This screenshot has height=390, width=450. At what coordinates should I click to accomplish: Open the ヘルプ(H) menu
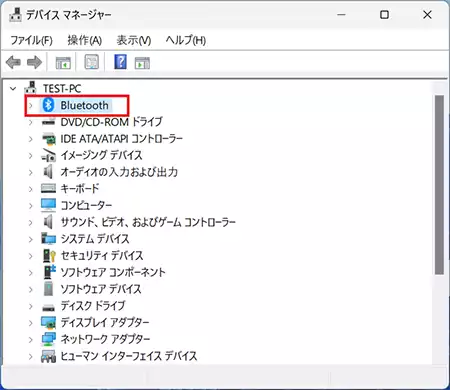[x=186, y=40]
